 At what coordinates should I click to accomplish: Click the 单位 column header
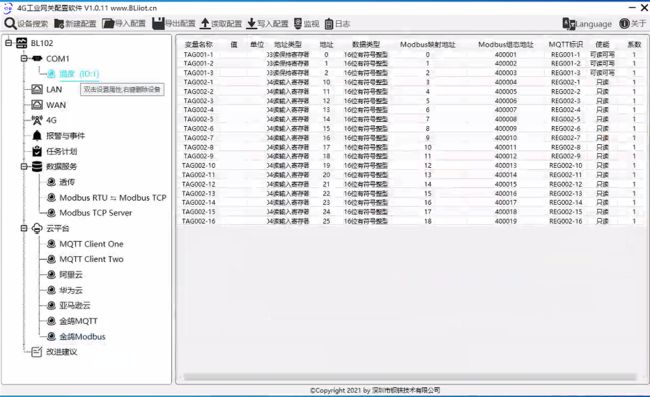click(x=257, y=44)
